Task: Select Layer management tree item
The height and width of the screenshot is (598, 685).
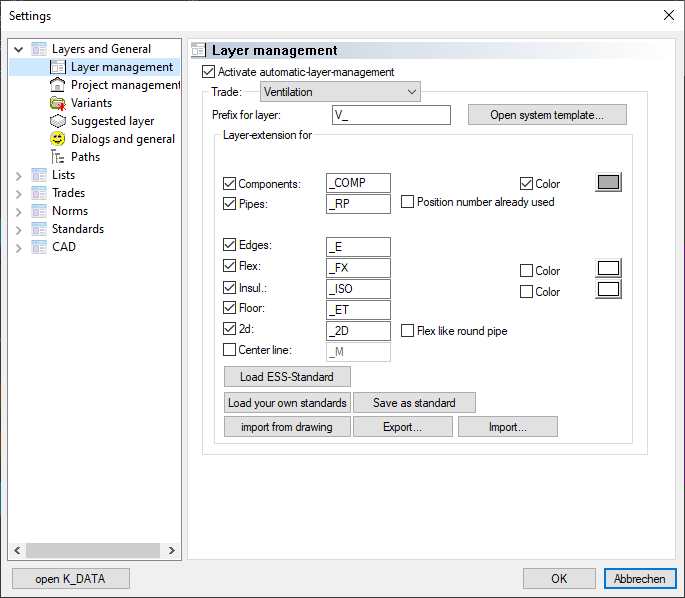Action: (x=121, y=67)
